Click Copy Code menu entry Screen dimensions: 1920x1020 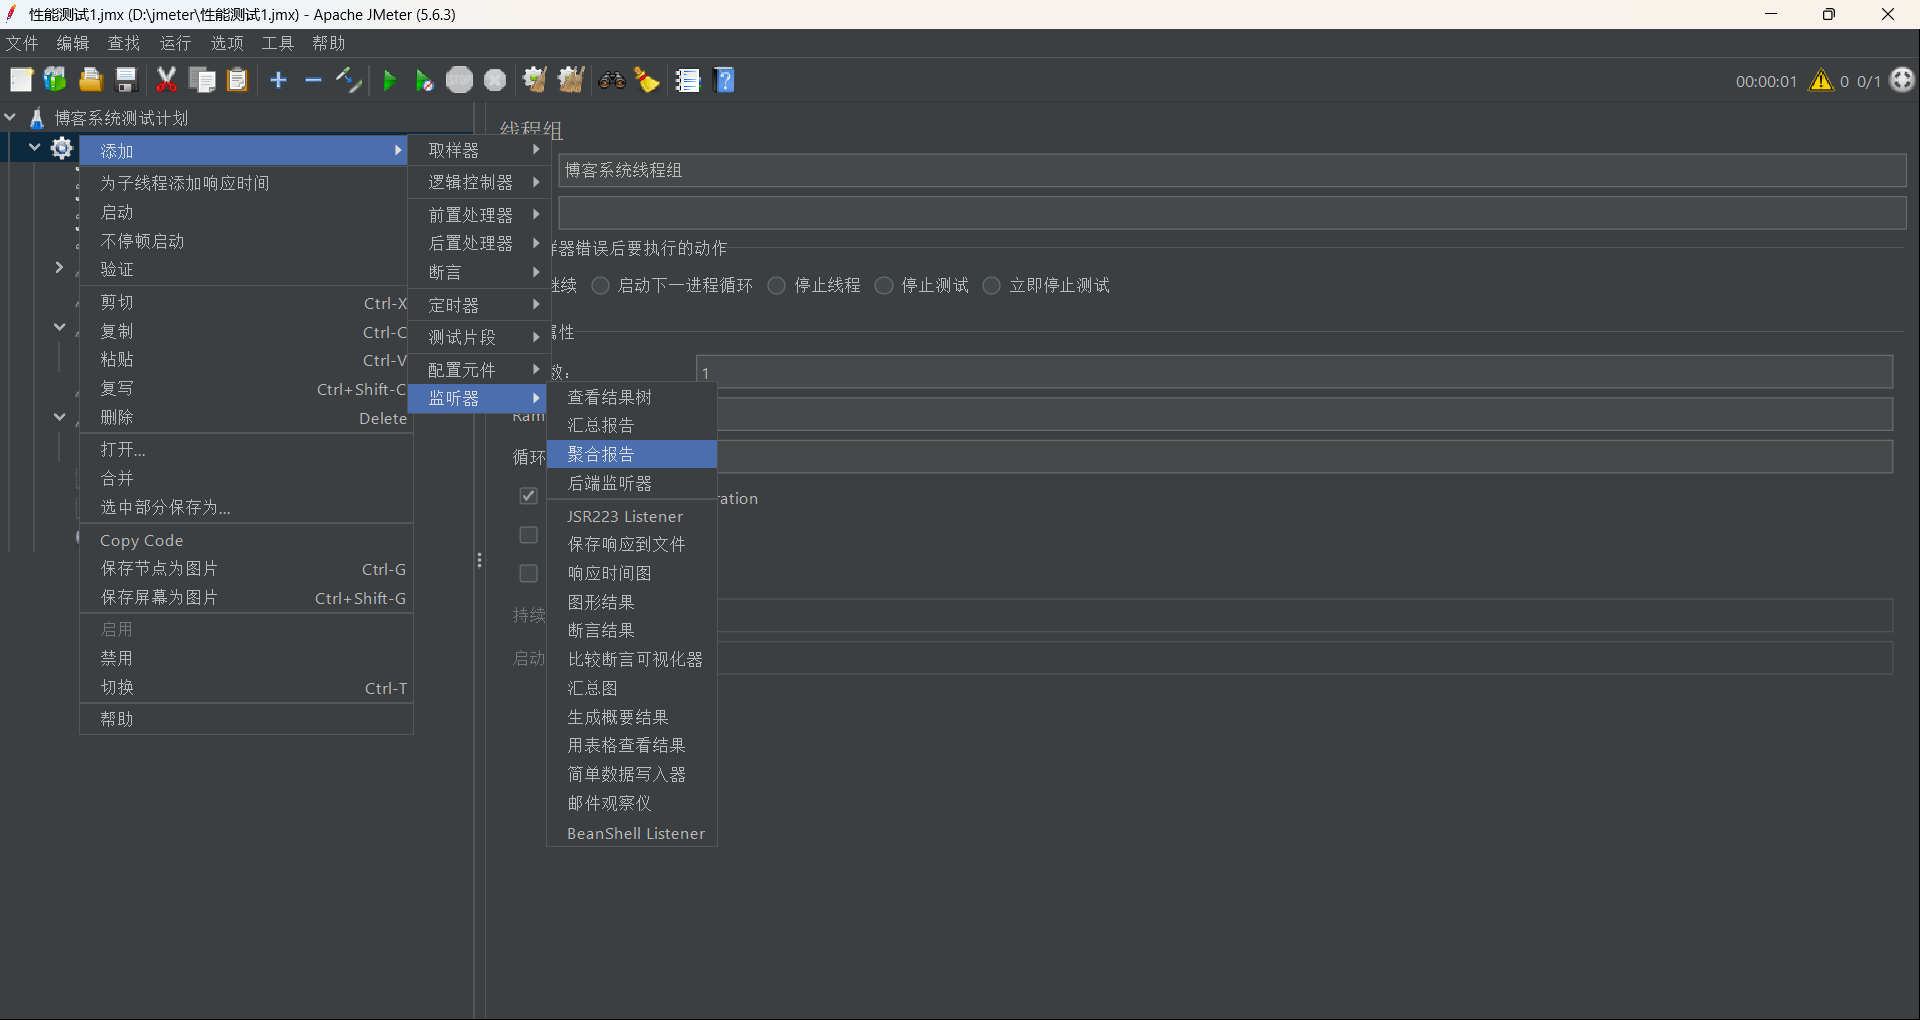(246, 540)
